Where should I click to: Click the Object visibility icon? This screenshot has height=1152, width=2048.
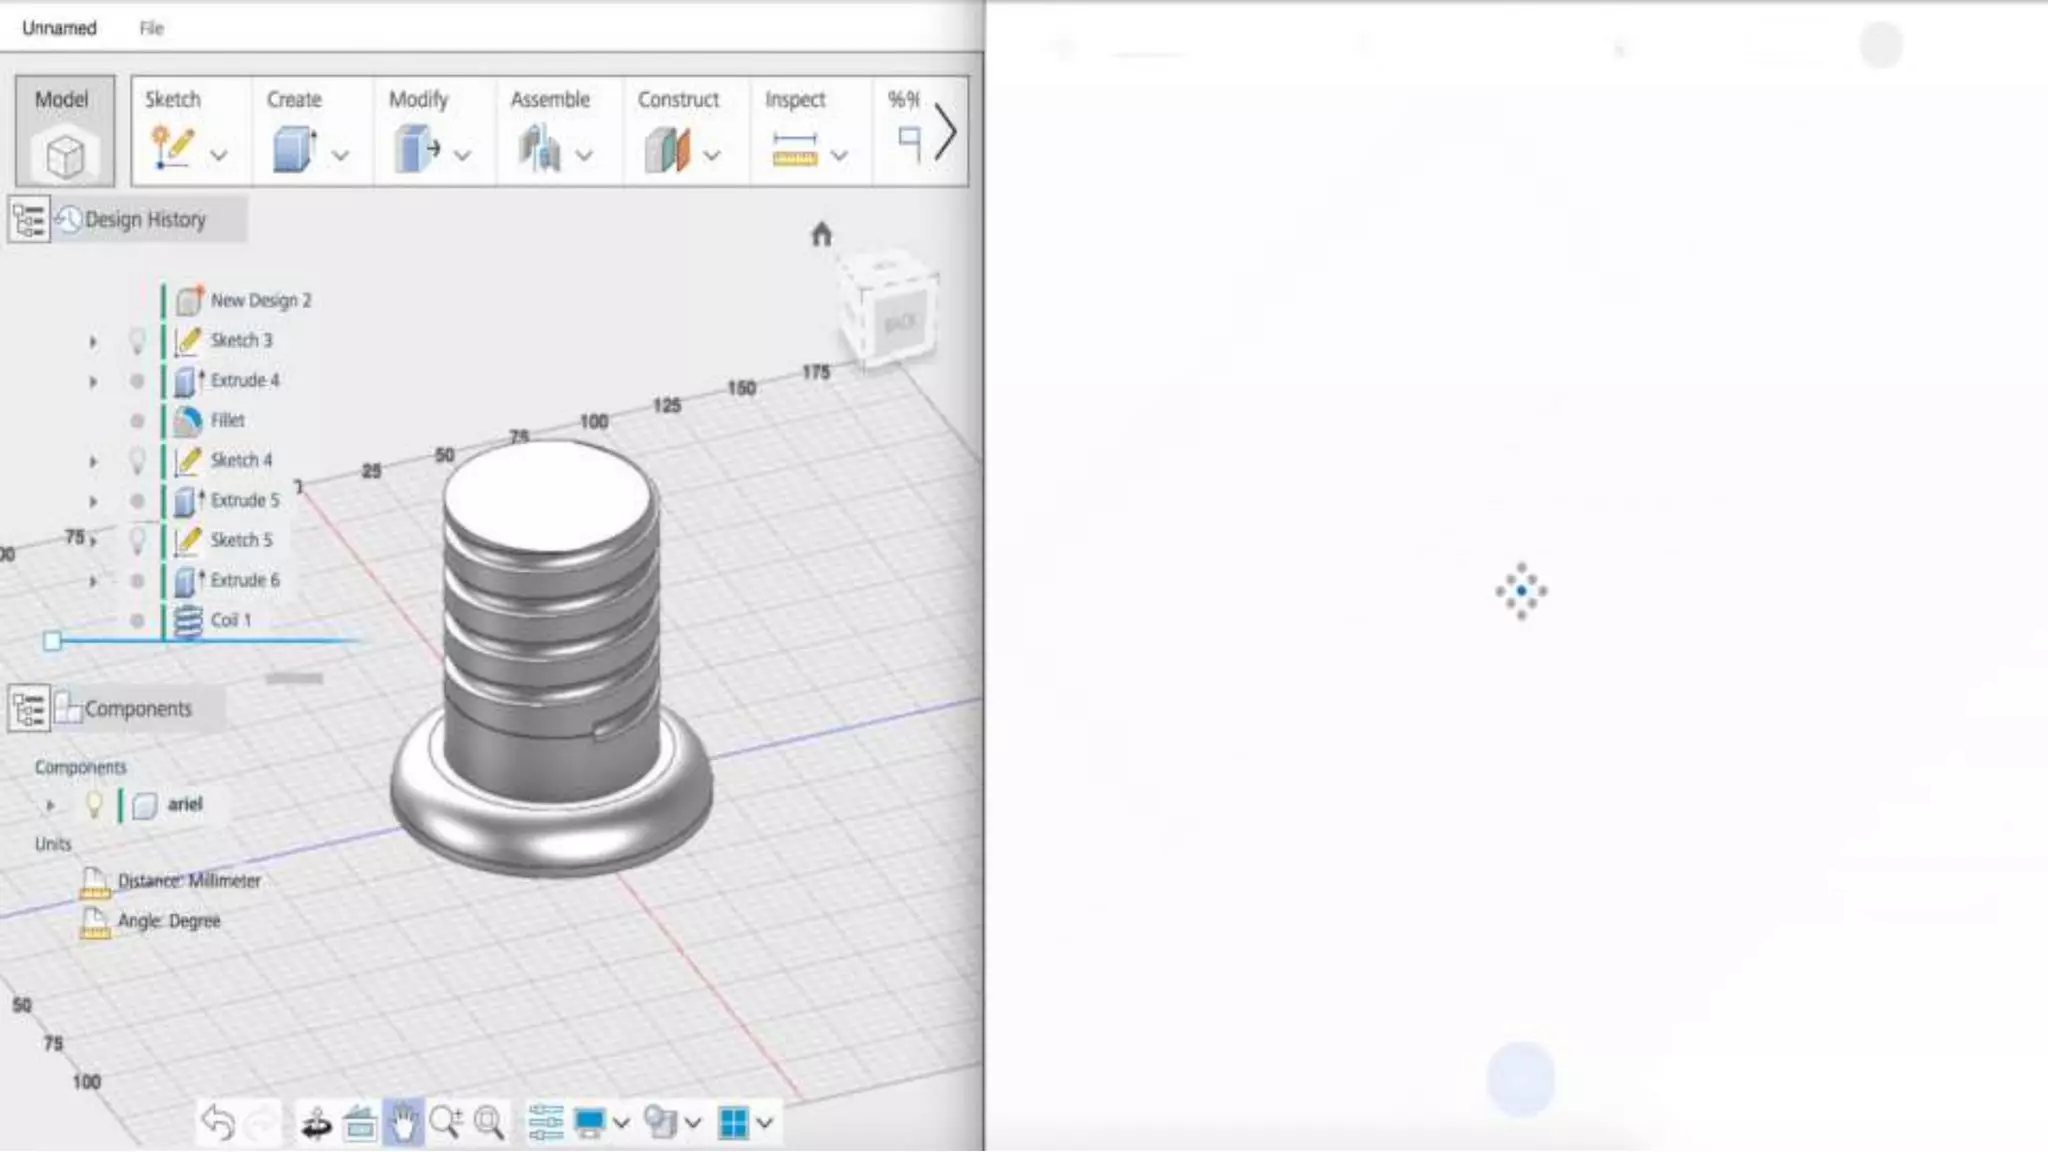pos(660,1123)
